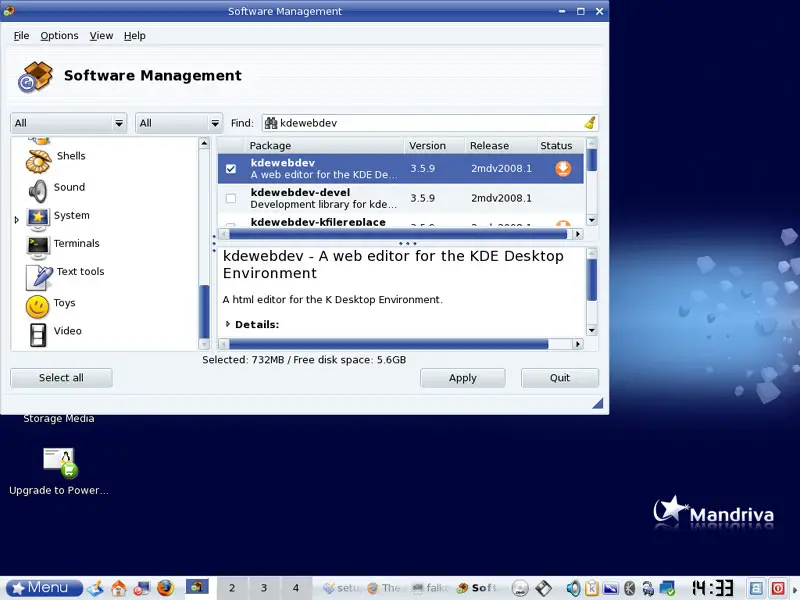Click the category list scroll up arrow
Screen dimensions: 800x600
point(204,143)
